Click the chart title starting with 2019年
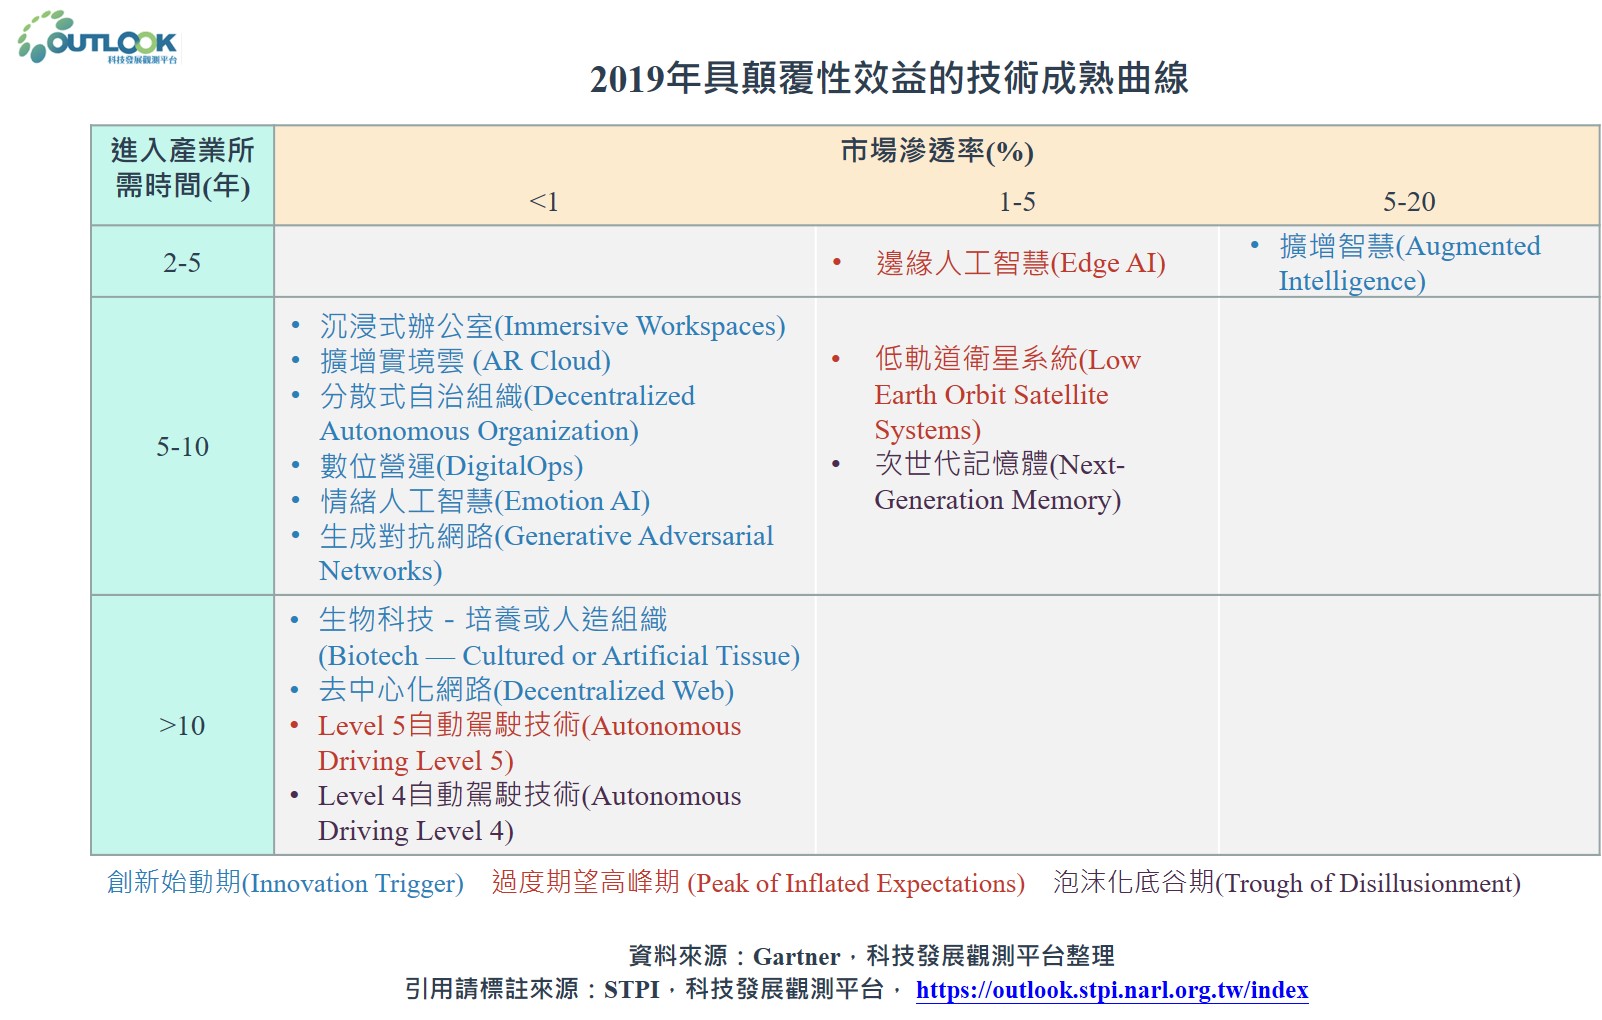Image resolution: width=1602 pixels, height=1020 pixels. coord(888,79)
